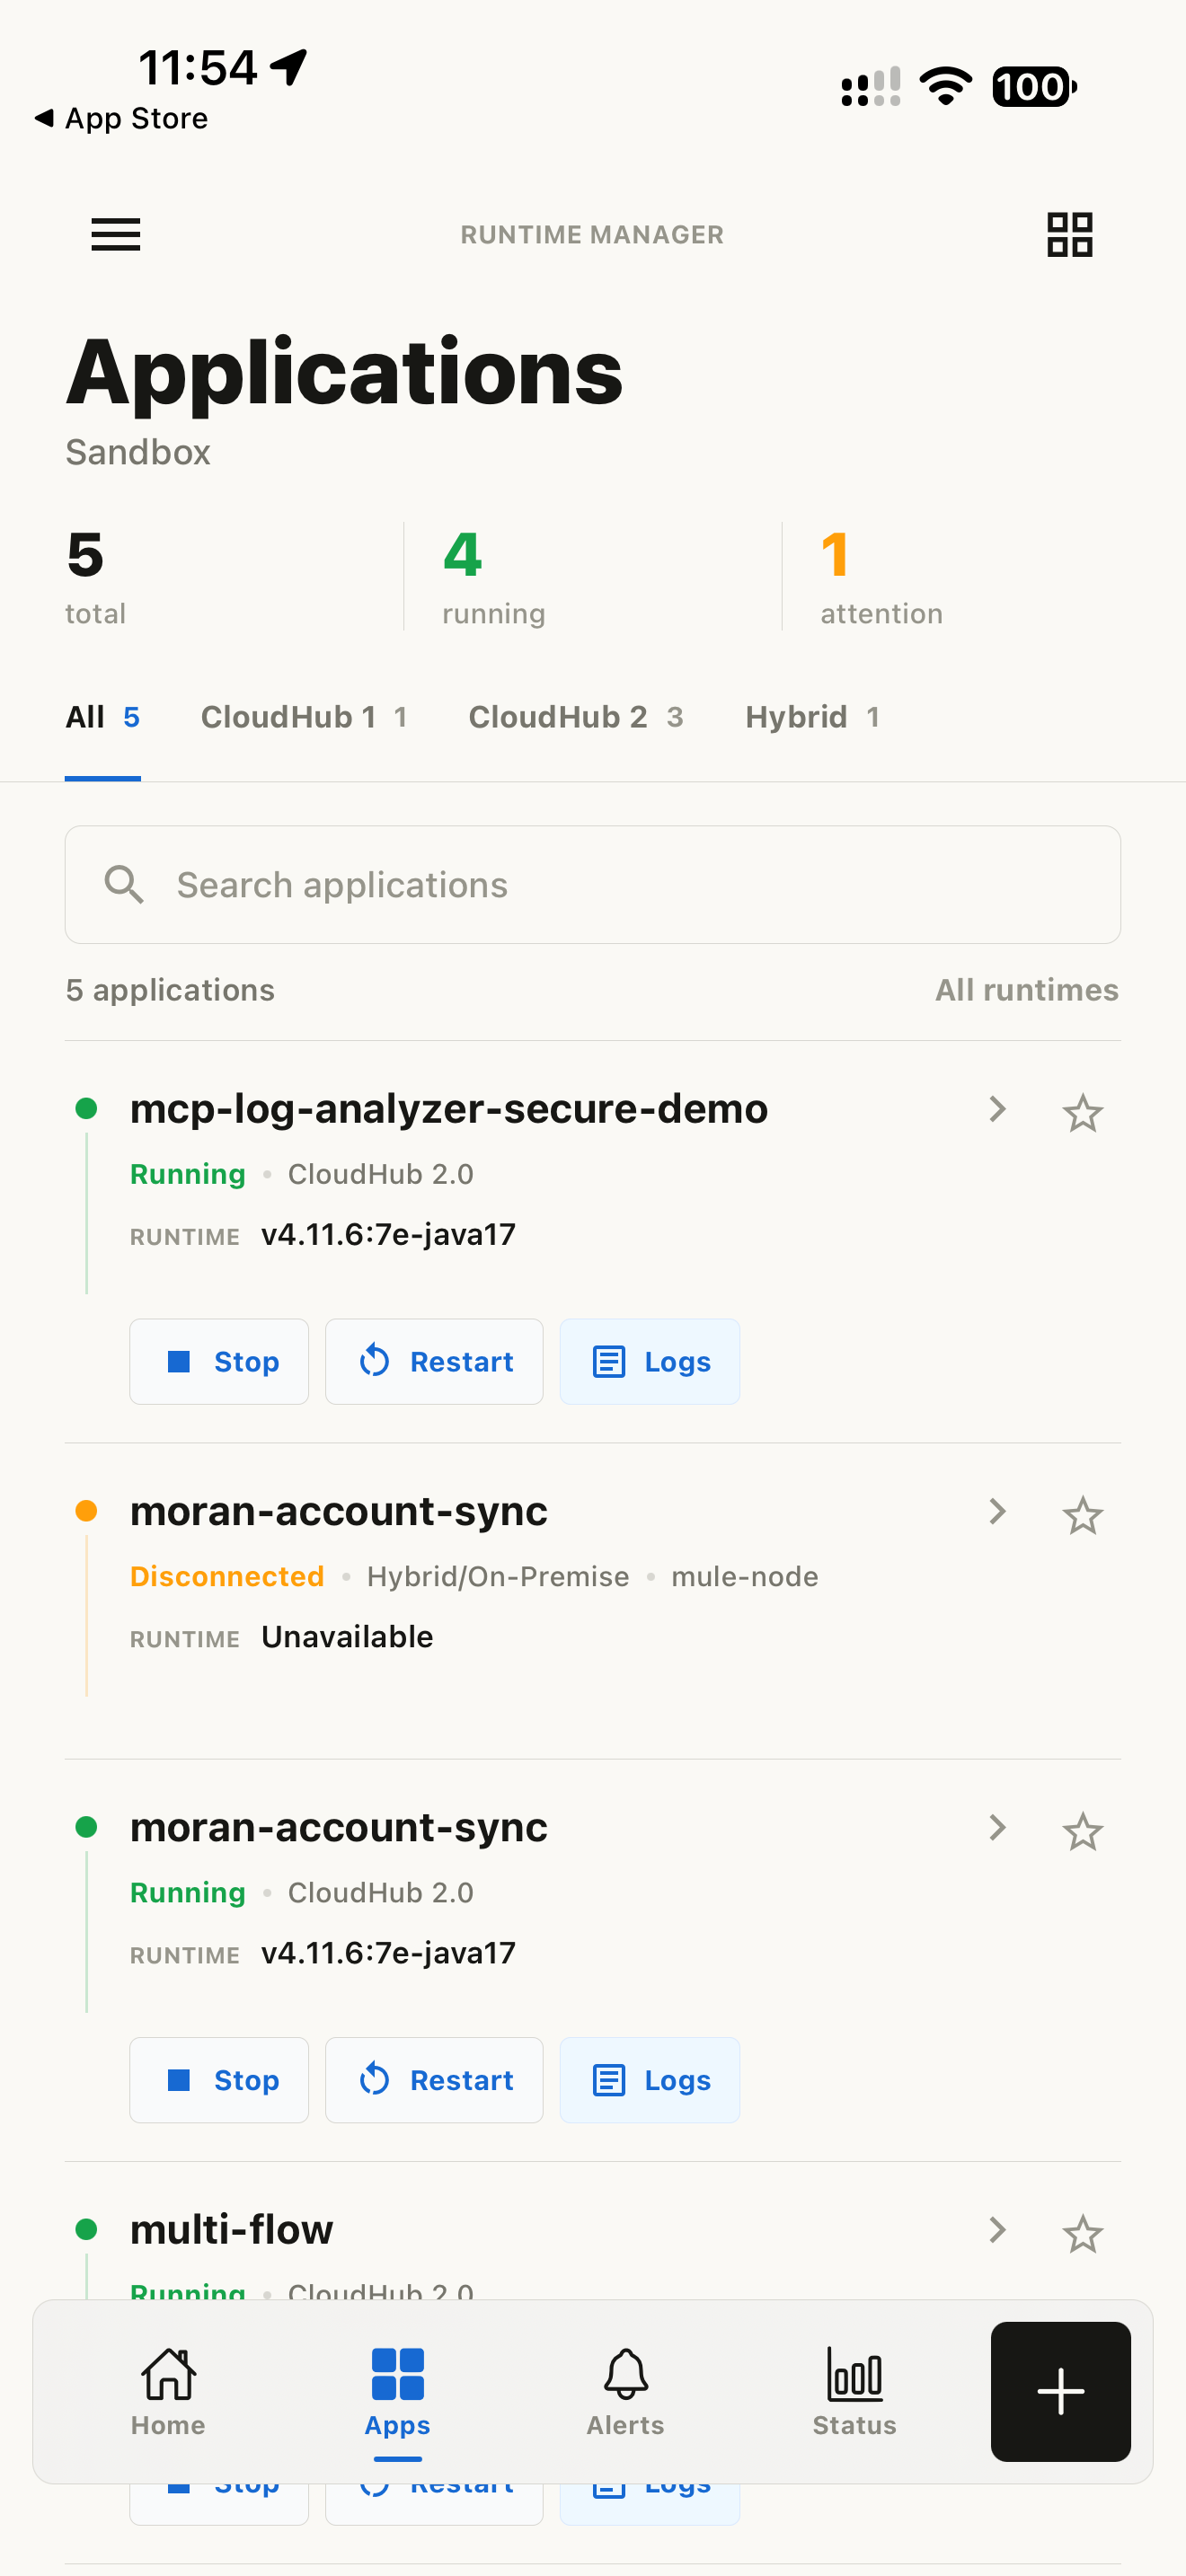
Task: Open Alerts bell in bottom bar
Action: (x=625, y=2392)
